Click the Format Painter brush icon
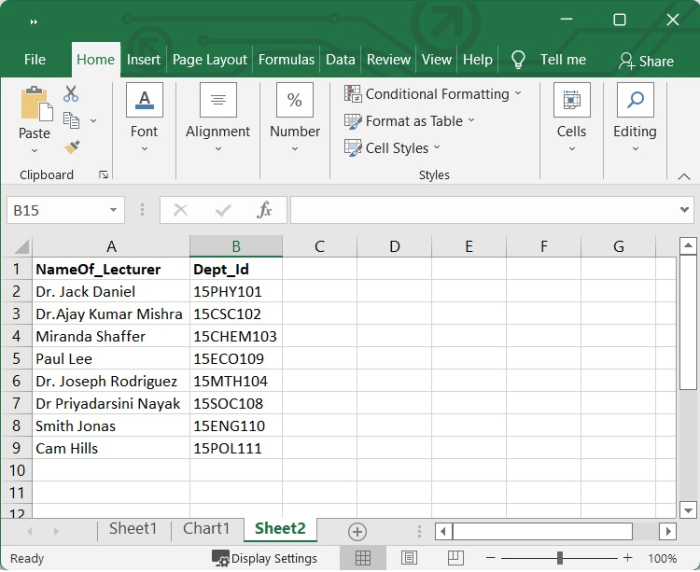This screenshot has width=700, height=572. coord(71,147)
